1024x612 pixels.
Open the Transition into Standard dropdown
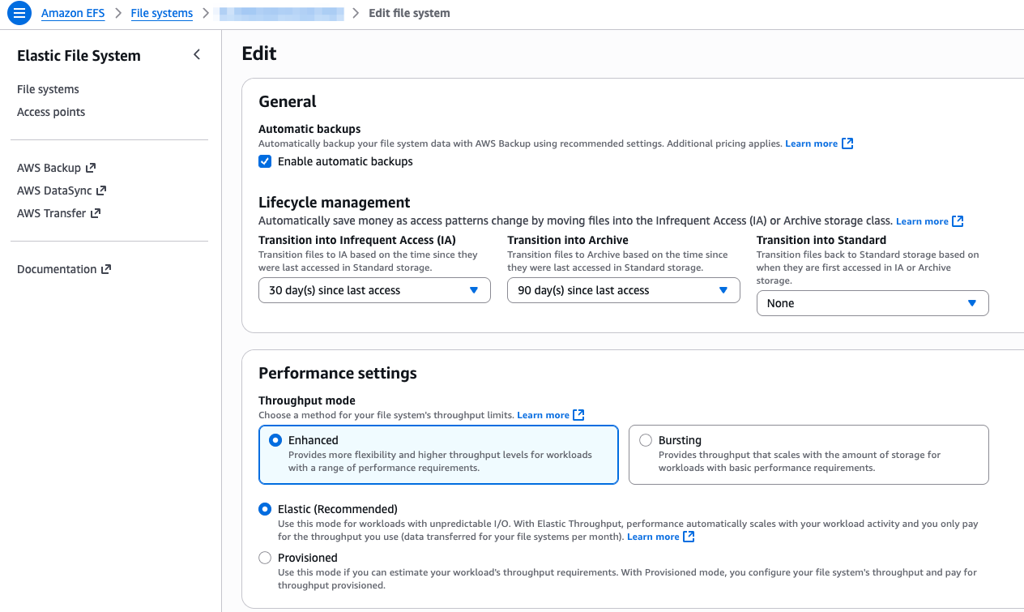(872, 303)
